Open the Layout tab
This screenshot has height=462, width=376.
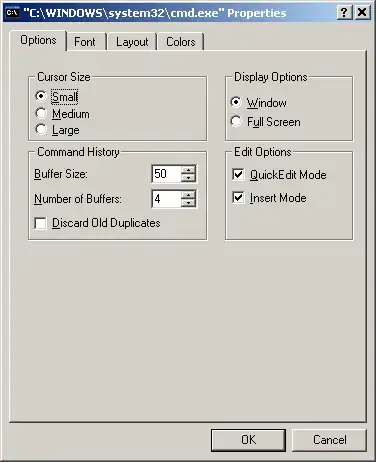point(132,42)
